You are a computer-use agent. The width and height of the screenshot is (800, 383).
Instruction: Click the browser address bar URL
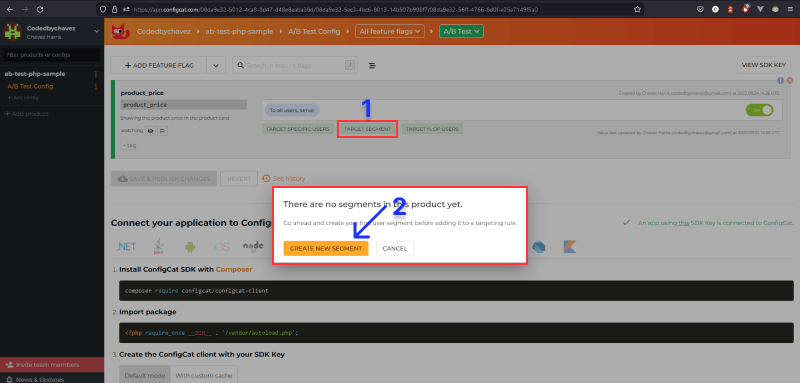(x=336, y=9)
